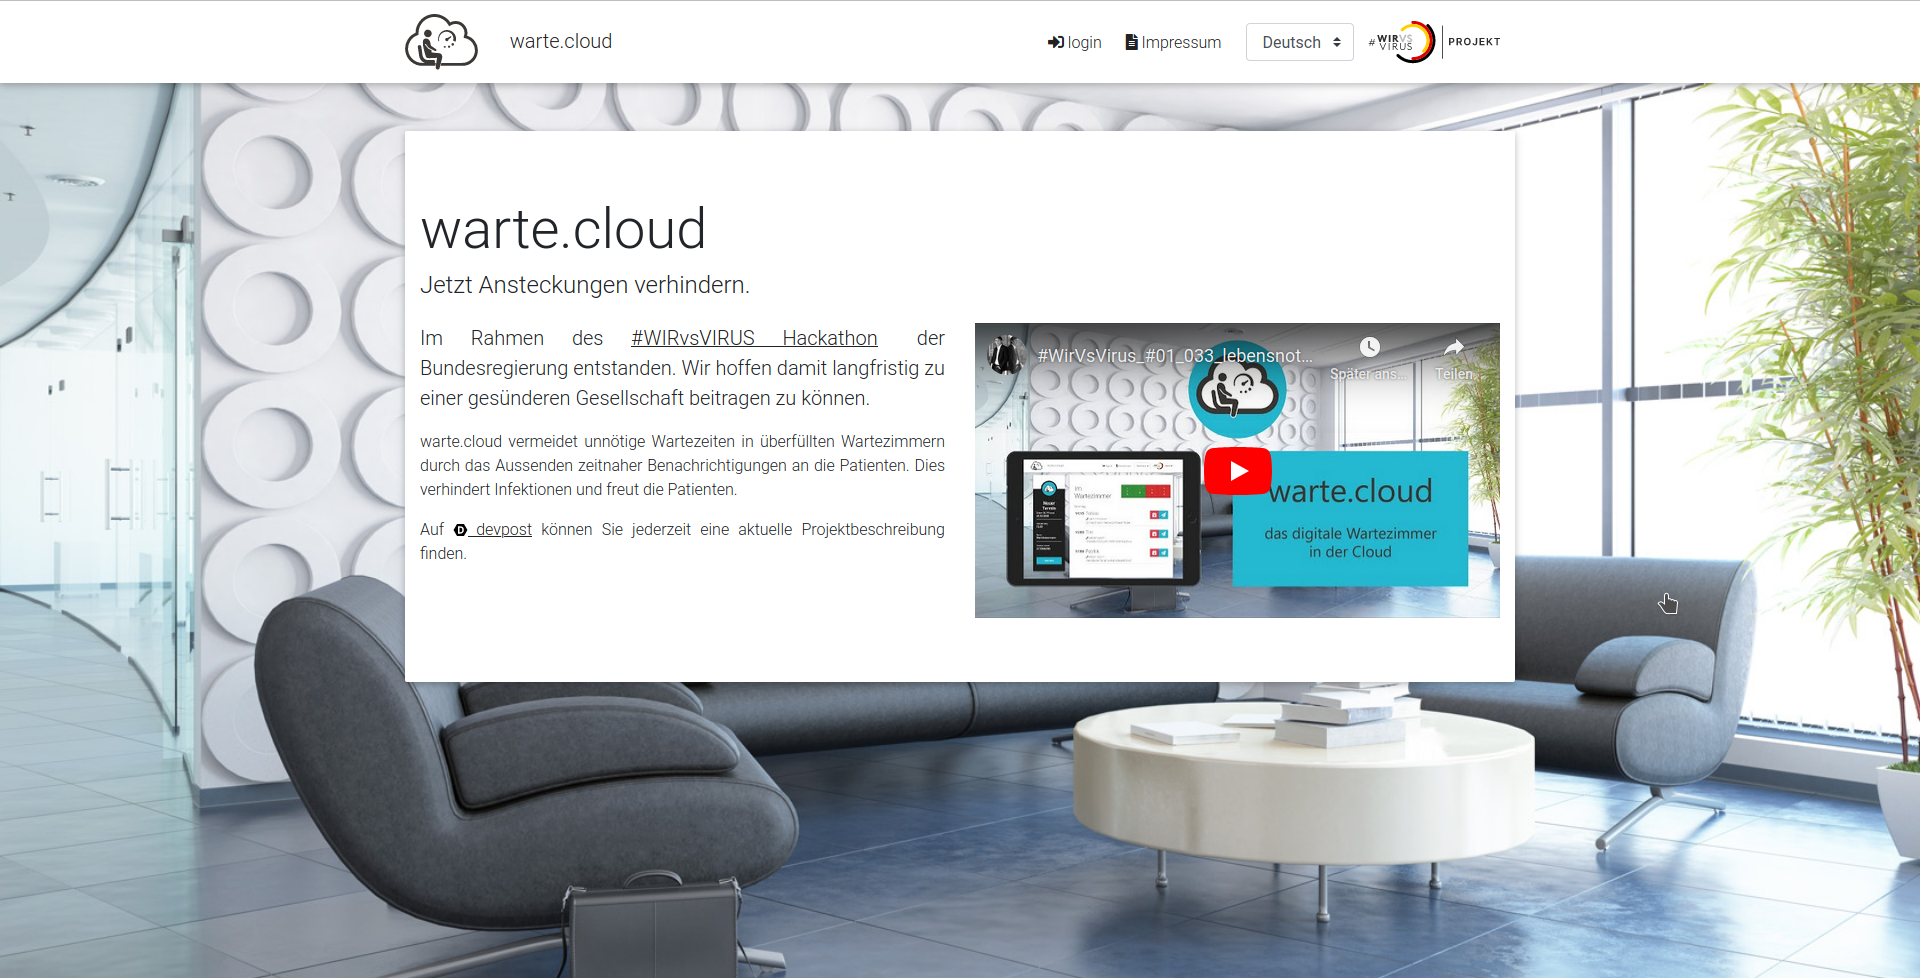Click the warte.cloud cloud logo icon
The width and height of the screenshot is (1920, 978).
click(441, 42)
